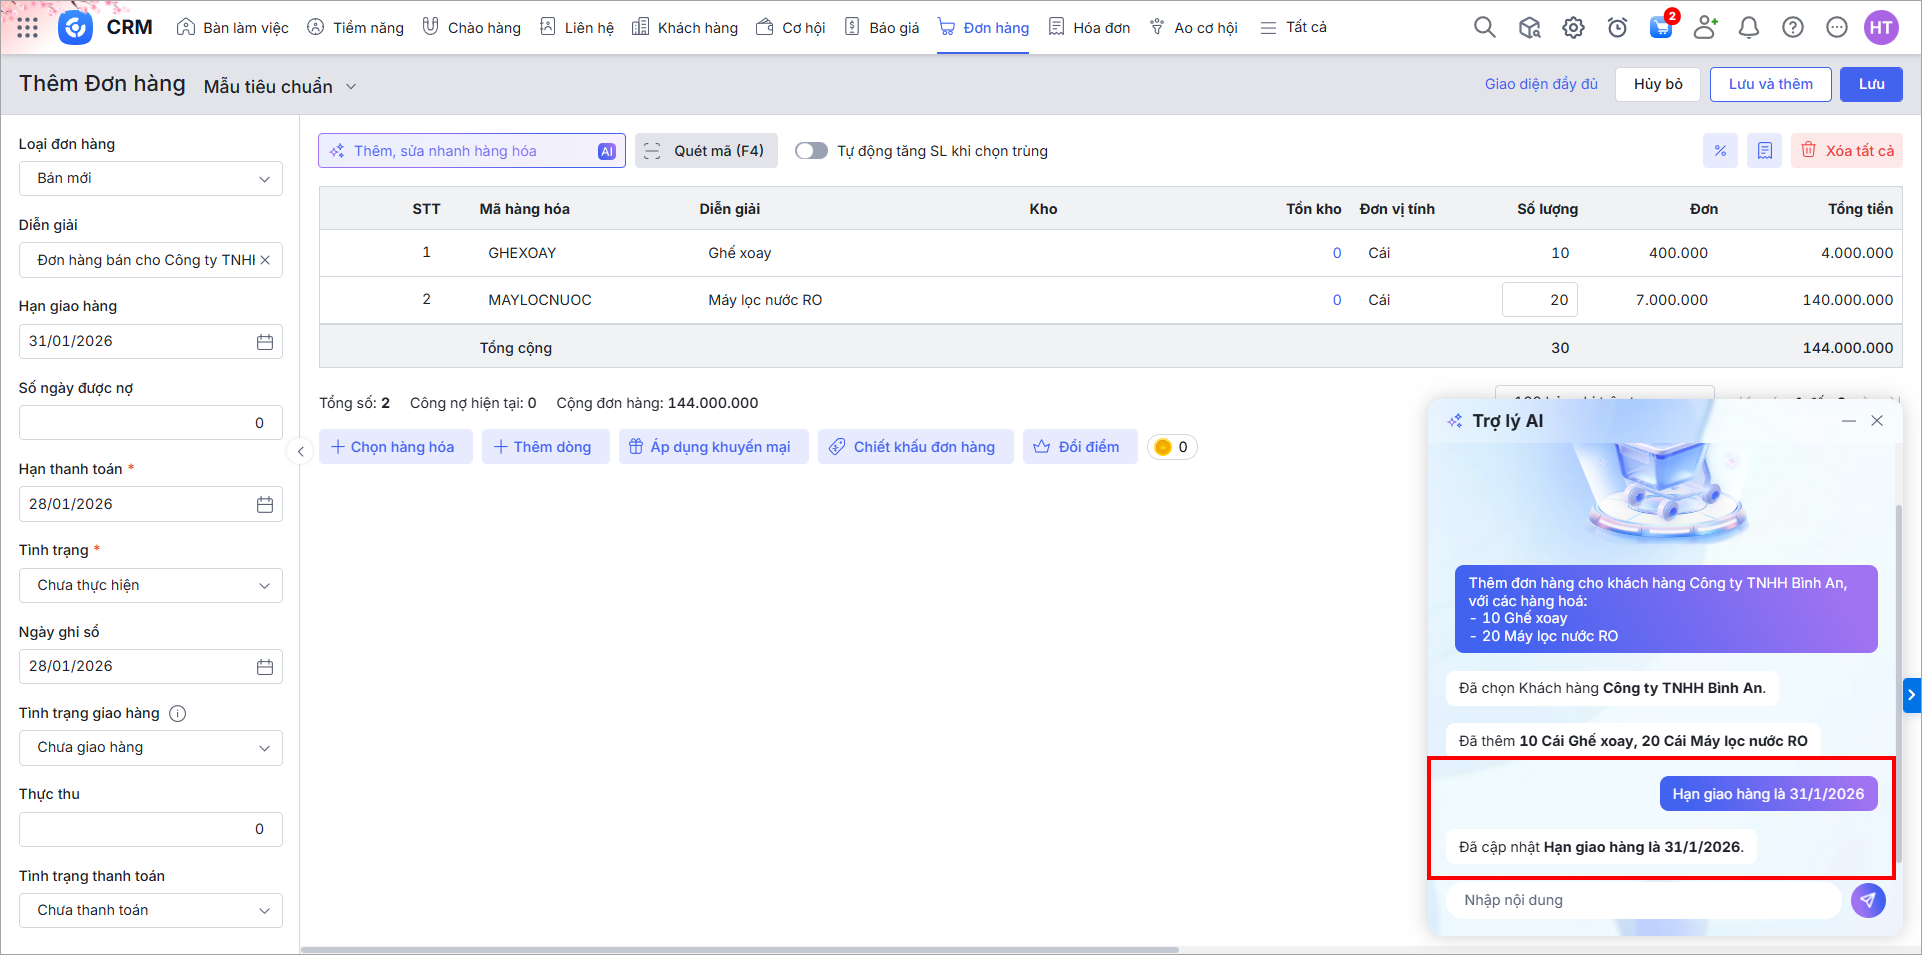The height and width of the screenshot is (955, 1922).
Task: Open the shopping cart with badge
Action: [1661, 27]
